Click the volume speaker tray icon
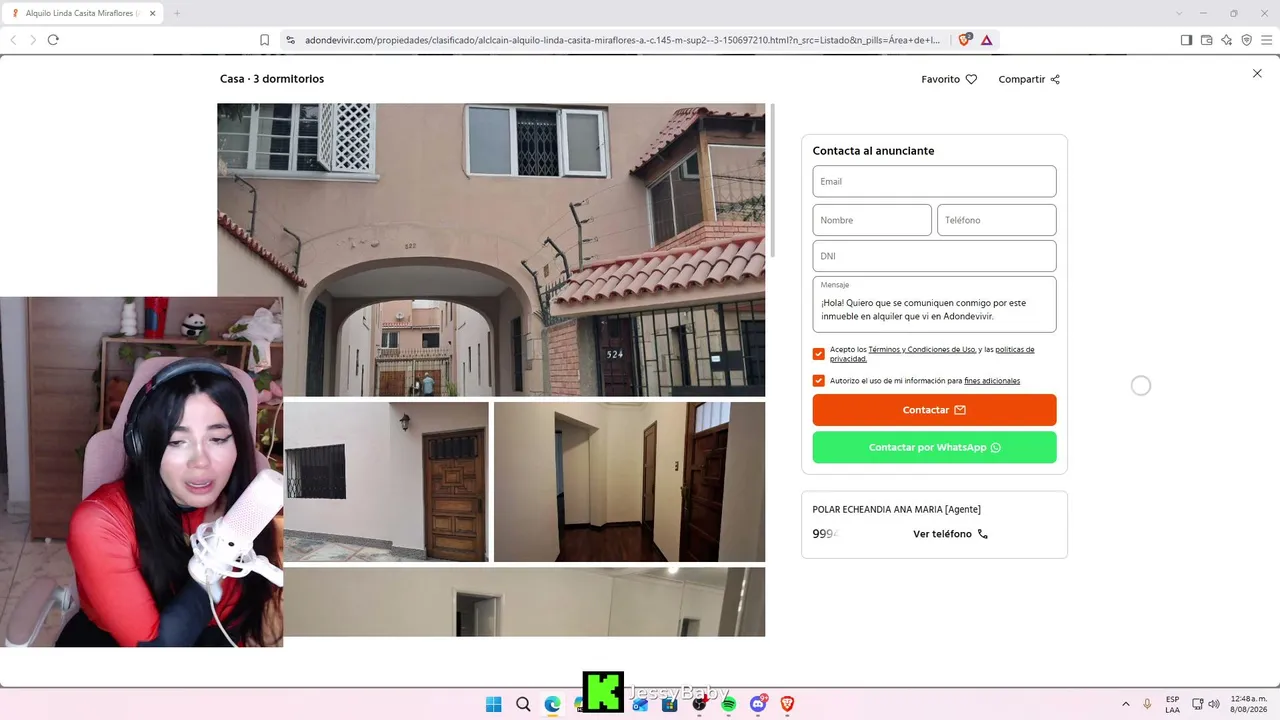 click(x=1214, y=704)
